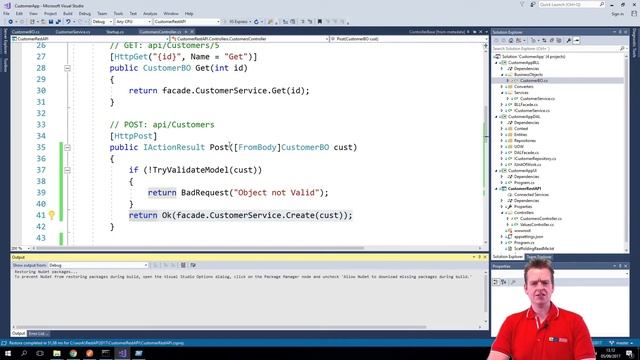Open the Debug menu
Screen dimensions: 640x360
point(84,13)
